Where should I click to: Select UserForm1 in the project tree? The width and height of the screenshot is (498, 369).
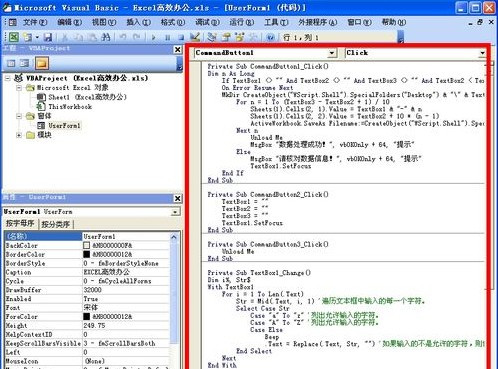[64, 126]
